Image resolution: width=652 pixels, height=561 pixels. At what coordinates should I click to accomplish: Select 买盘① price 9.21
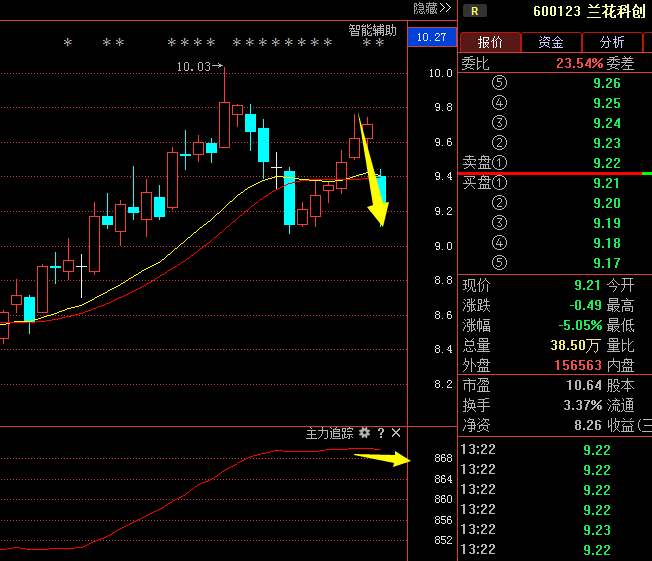pyautogui.click(x=606, y=183)
